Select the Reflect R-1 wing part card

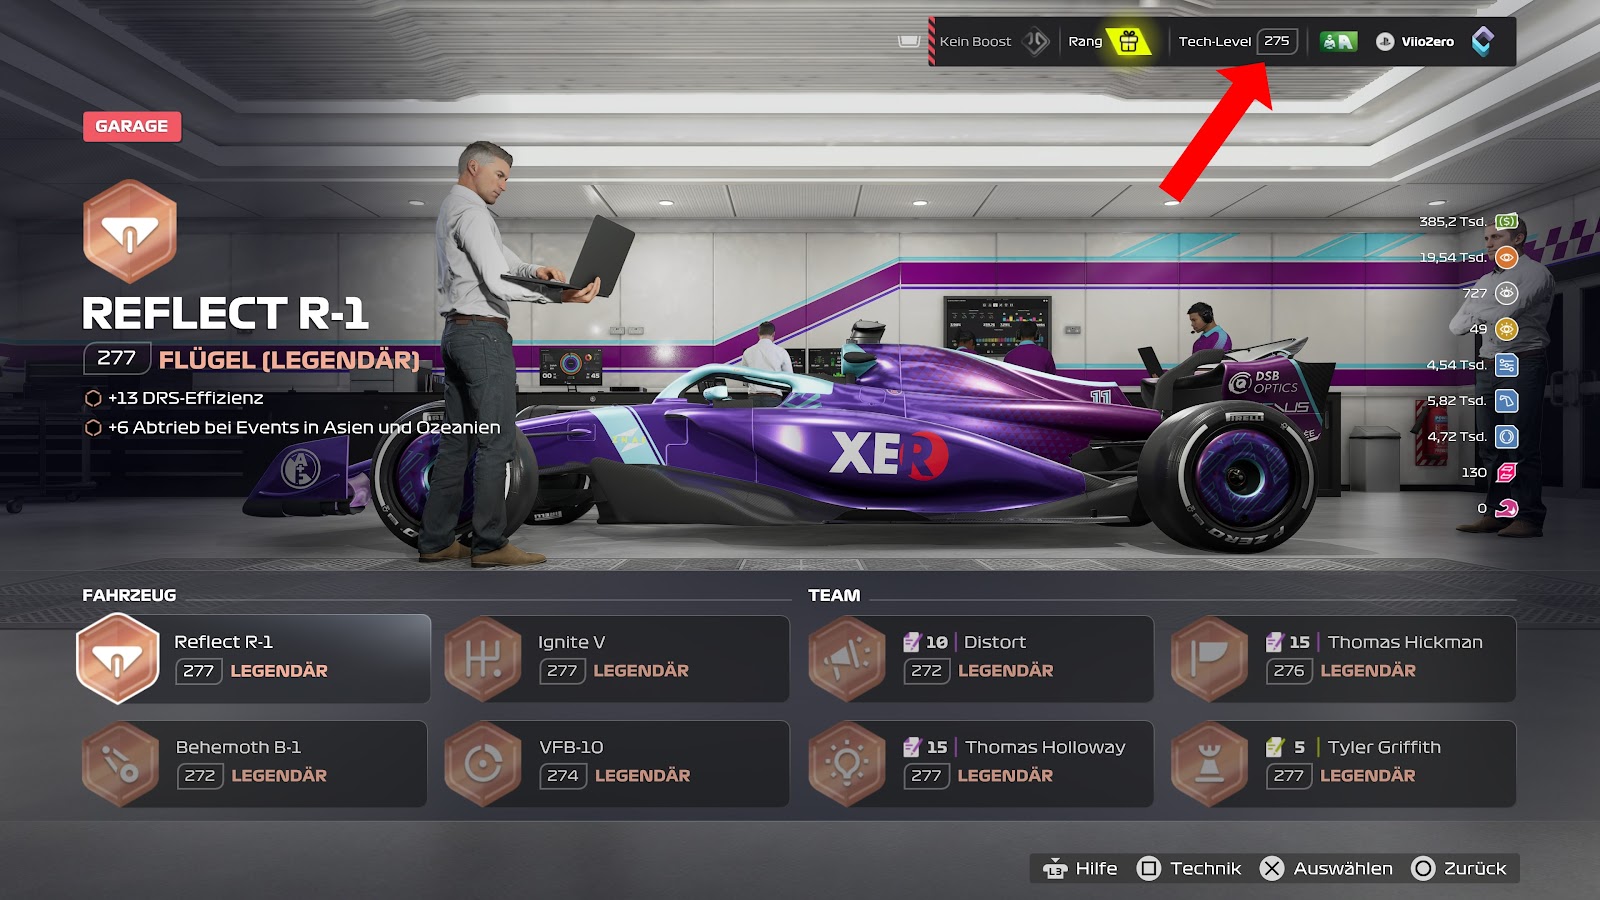click(254, 658)
